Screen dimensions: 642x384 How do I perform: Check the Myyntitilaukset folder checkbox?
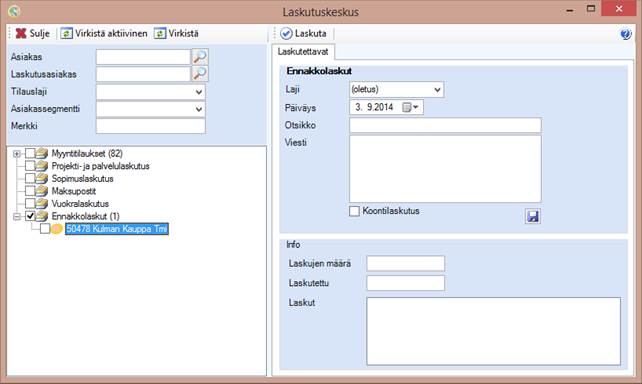click(x=30, y=154)
